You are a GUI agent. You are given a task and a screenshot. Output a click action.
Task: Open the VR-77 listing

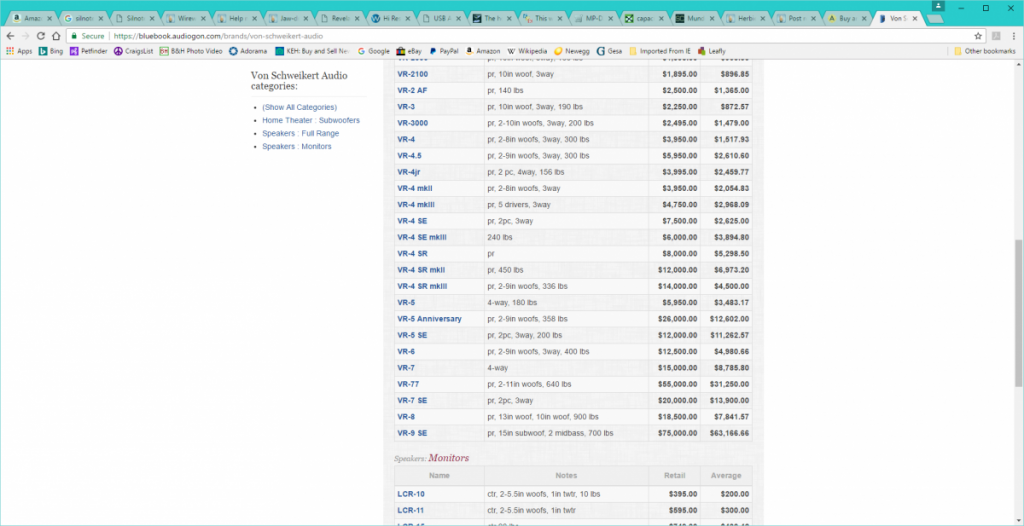pos(408,384)
